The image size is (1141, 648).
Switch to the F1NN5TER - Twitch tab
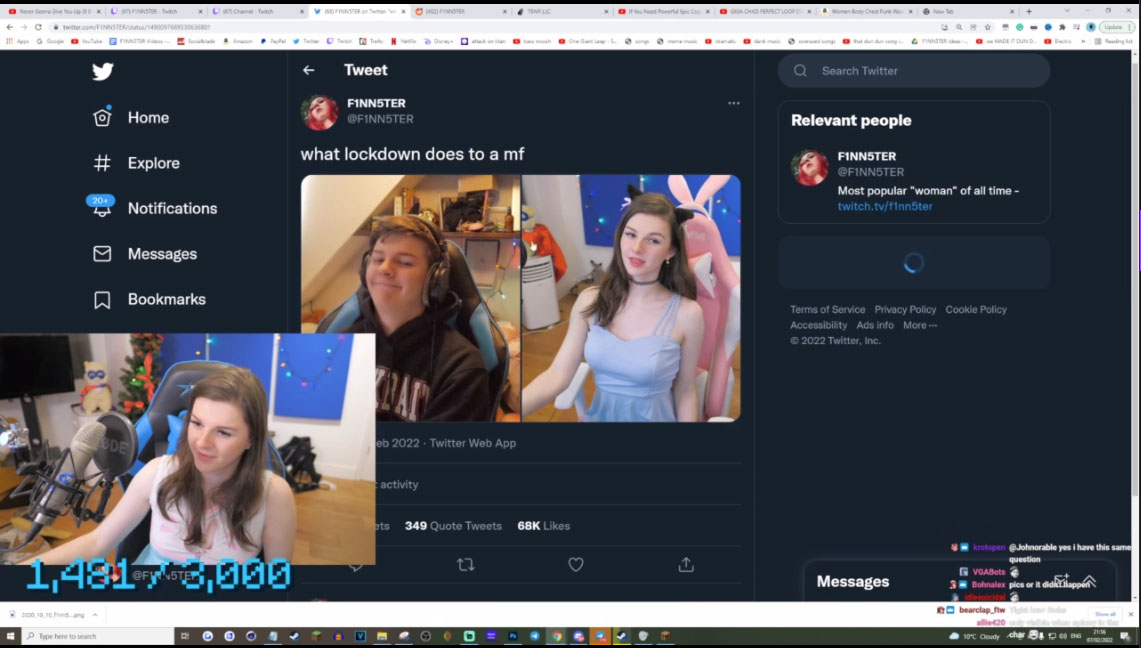(x=156, y=12)
